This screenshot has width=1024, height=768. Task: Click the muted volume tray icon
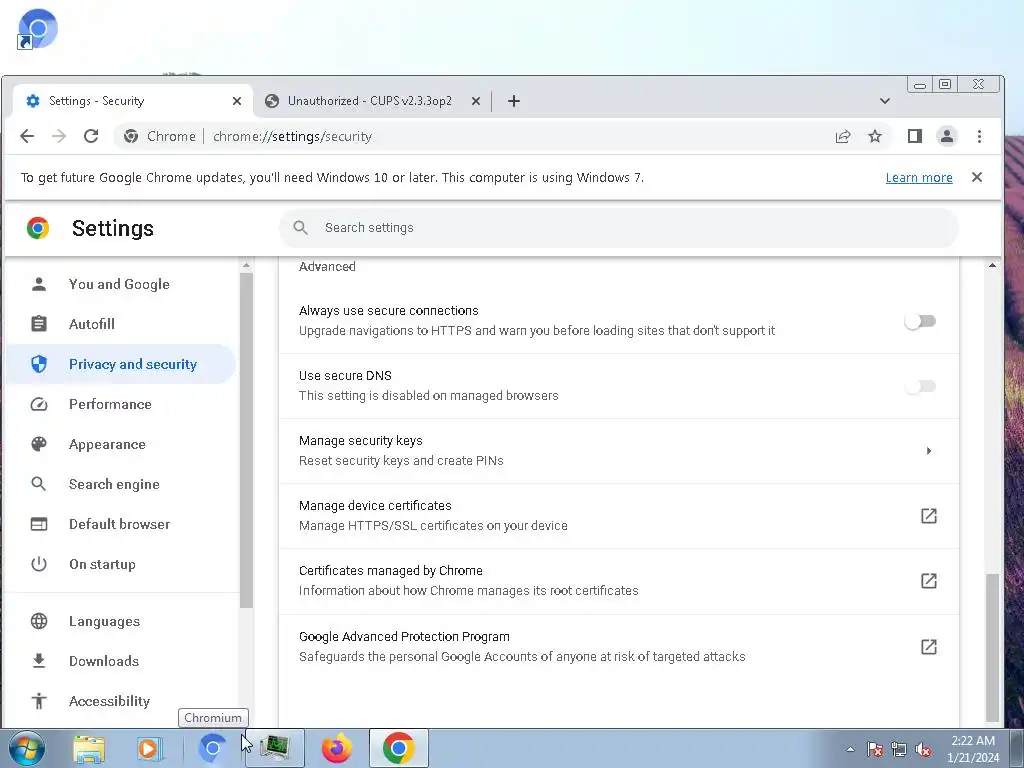click(x=923, y=749)
